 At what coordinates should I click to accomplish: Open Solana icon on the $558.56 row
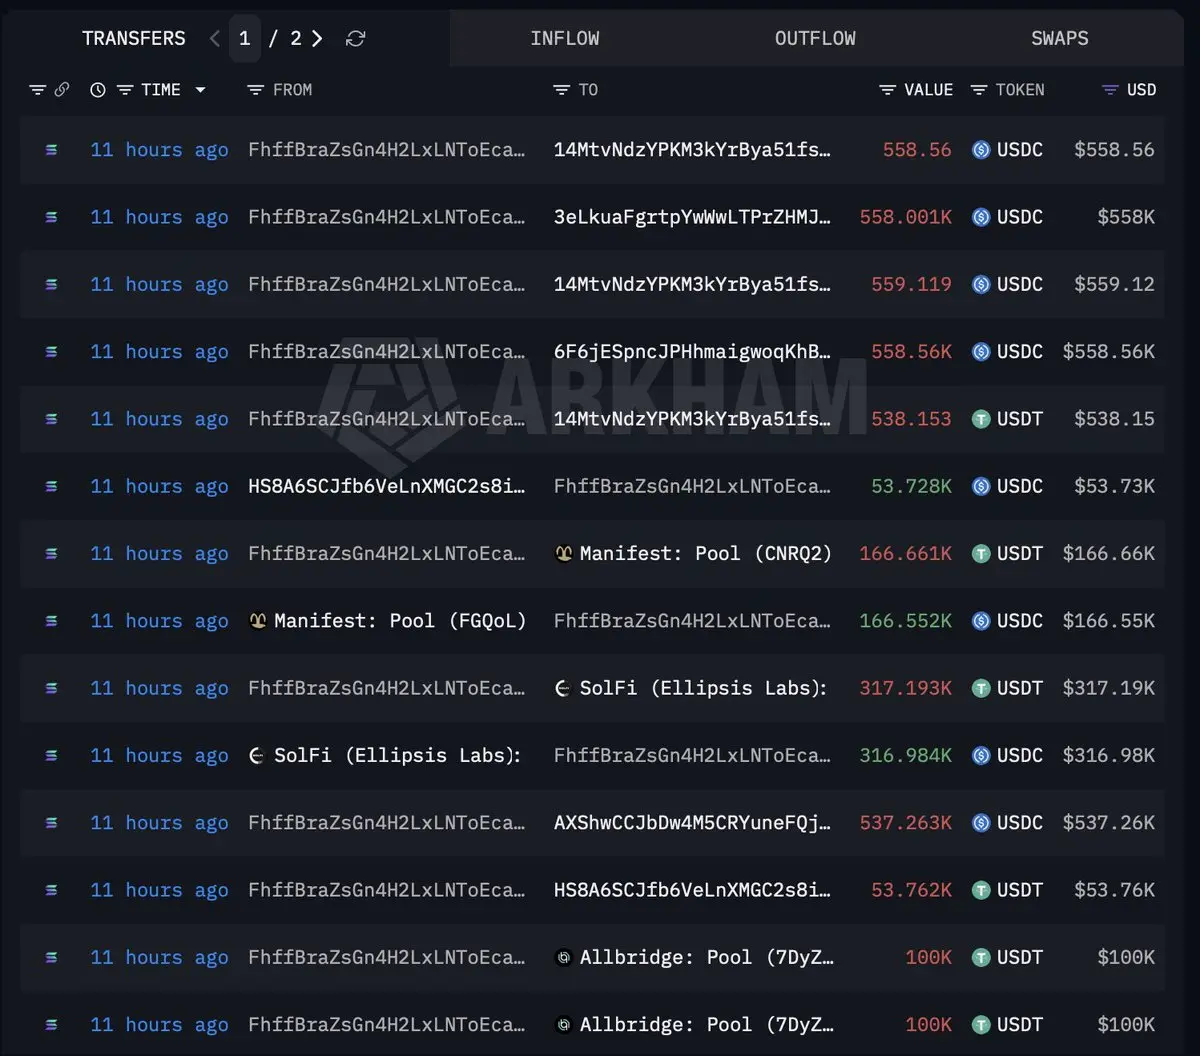tap(51, 150)
